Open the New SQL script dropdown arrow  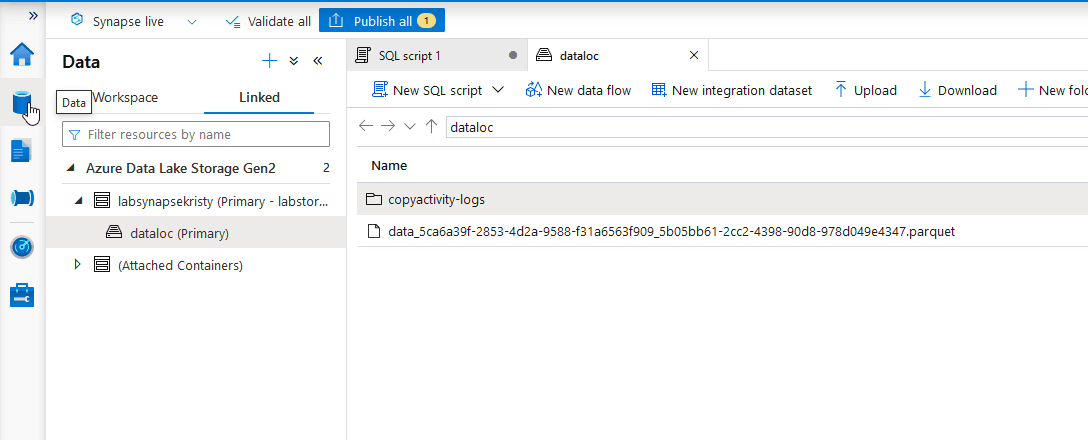point(499,90)
